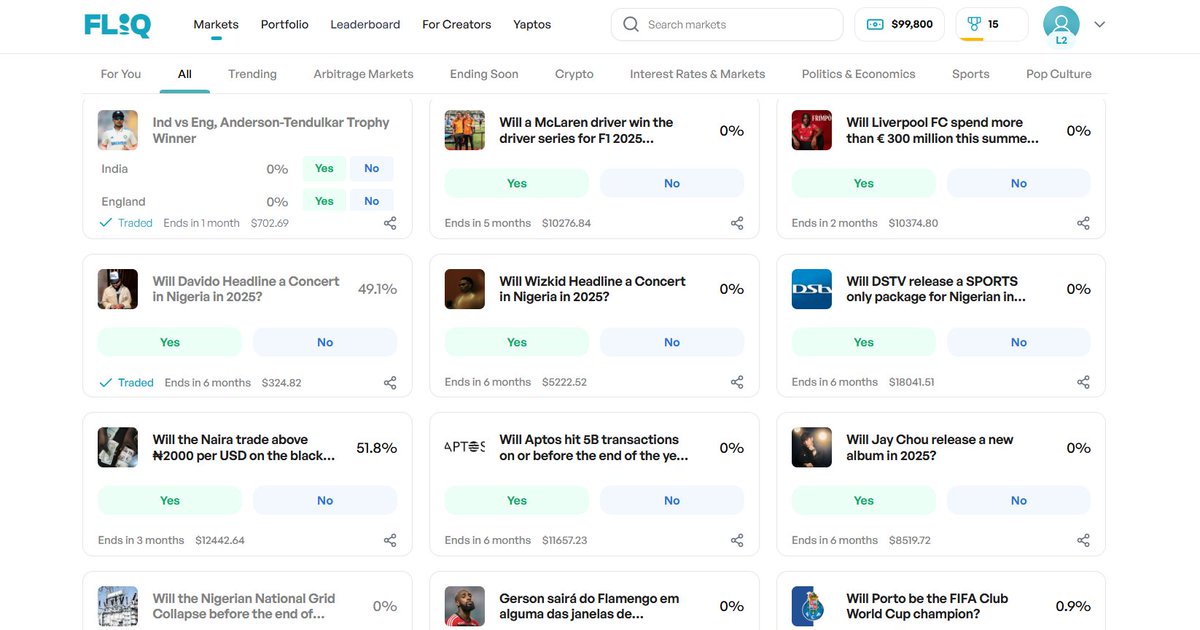Open the trophy points badge showing 15
The width and height of the screenshot is (1200, 630).
tap(992, 24)
